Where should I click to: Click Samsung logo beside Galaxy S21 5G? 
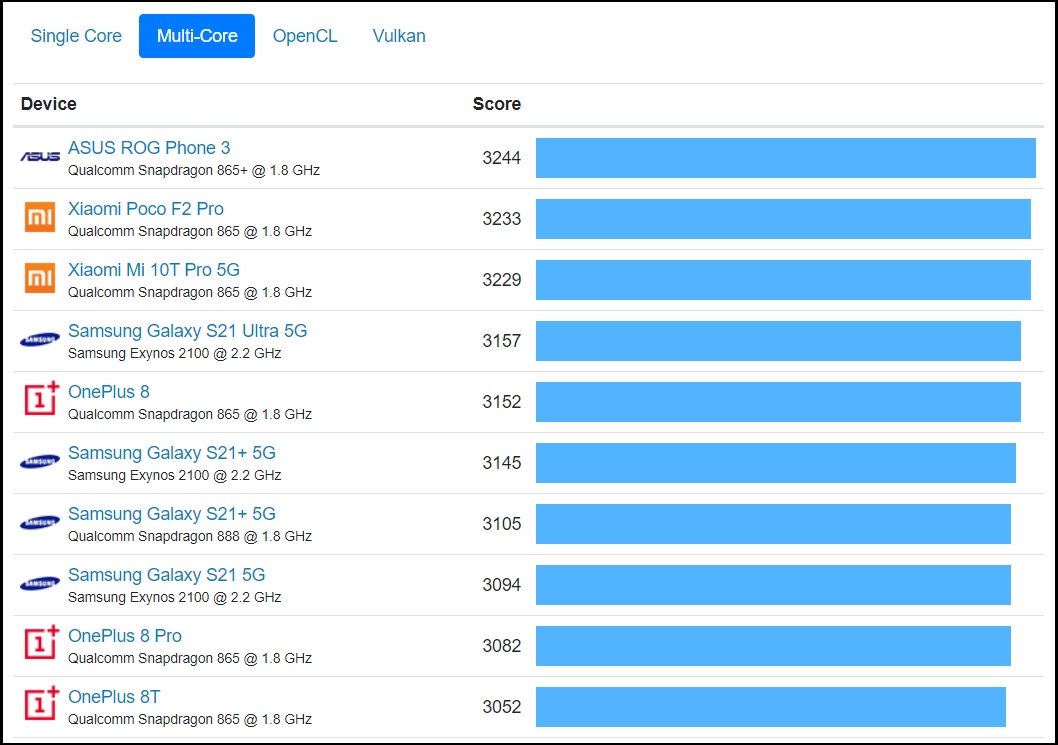point(40,584)
